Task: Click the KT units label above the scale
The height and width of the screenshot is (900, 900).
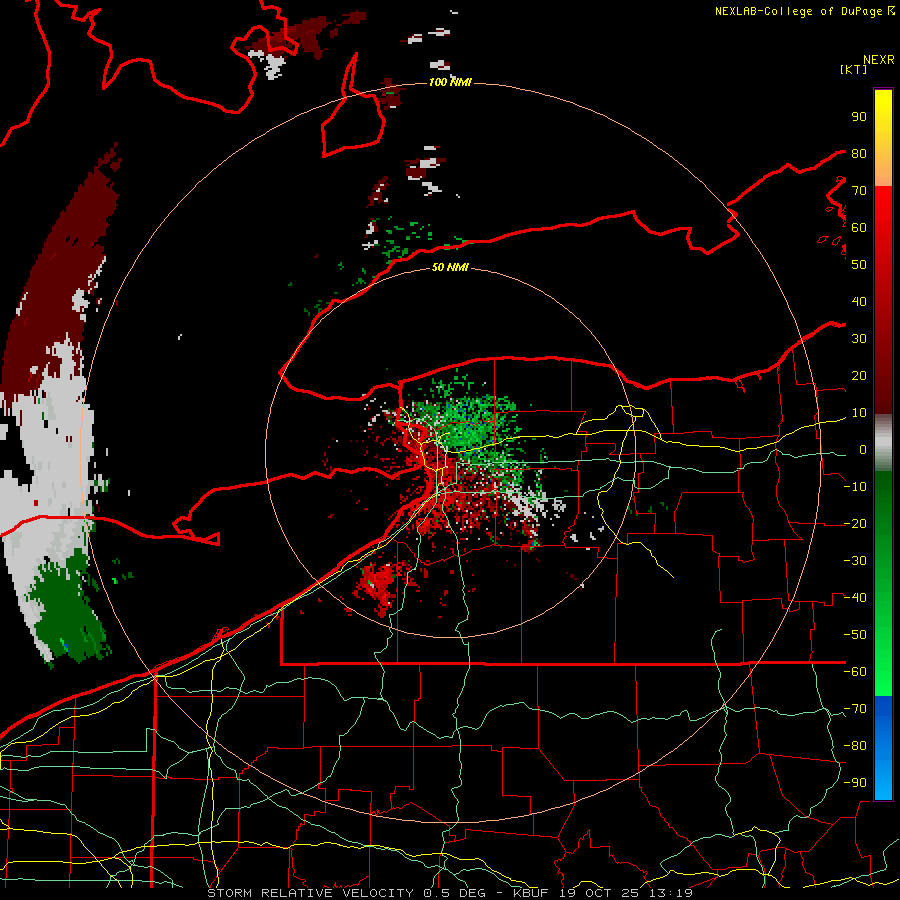Action: (854, 69)
